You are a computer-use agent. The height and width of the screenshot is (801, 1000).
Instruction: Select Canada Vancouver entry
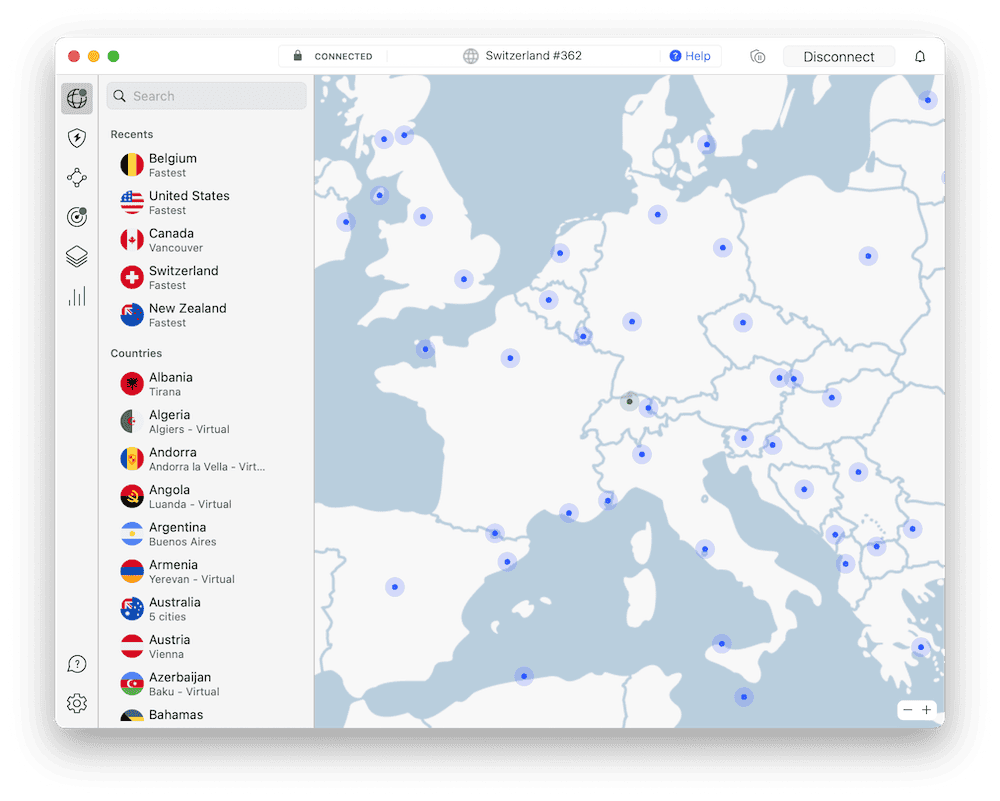(x=207, y=240)
